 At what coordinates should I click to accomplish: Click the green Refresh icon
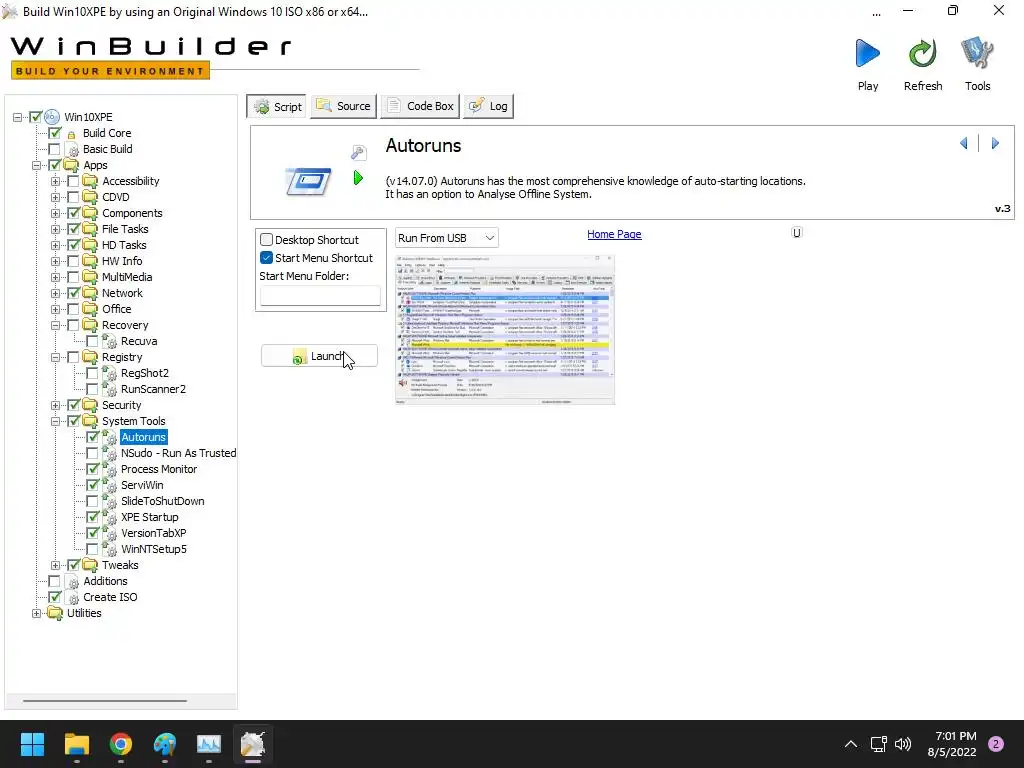[x=922, y=53]
